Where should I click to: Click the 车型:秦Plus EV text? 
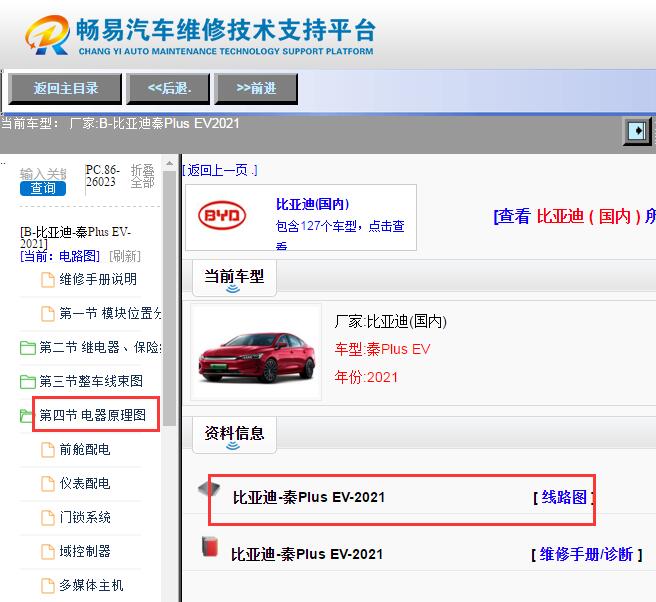pyautogui.click(x=382, y=349)
